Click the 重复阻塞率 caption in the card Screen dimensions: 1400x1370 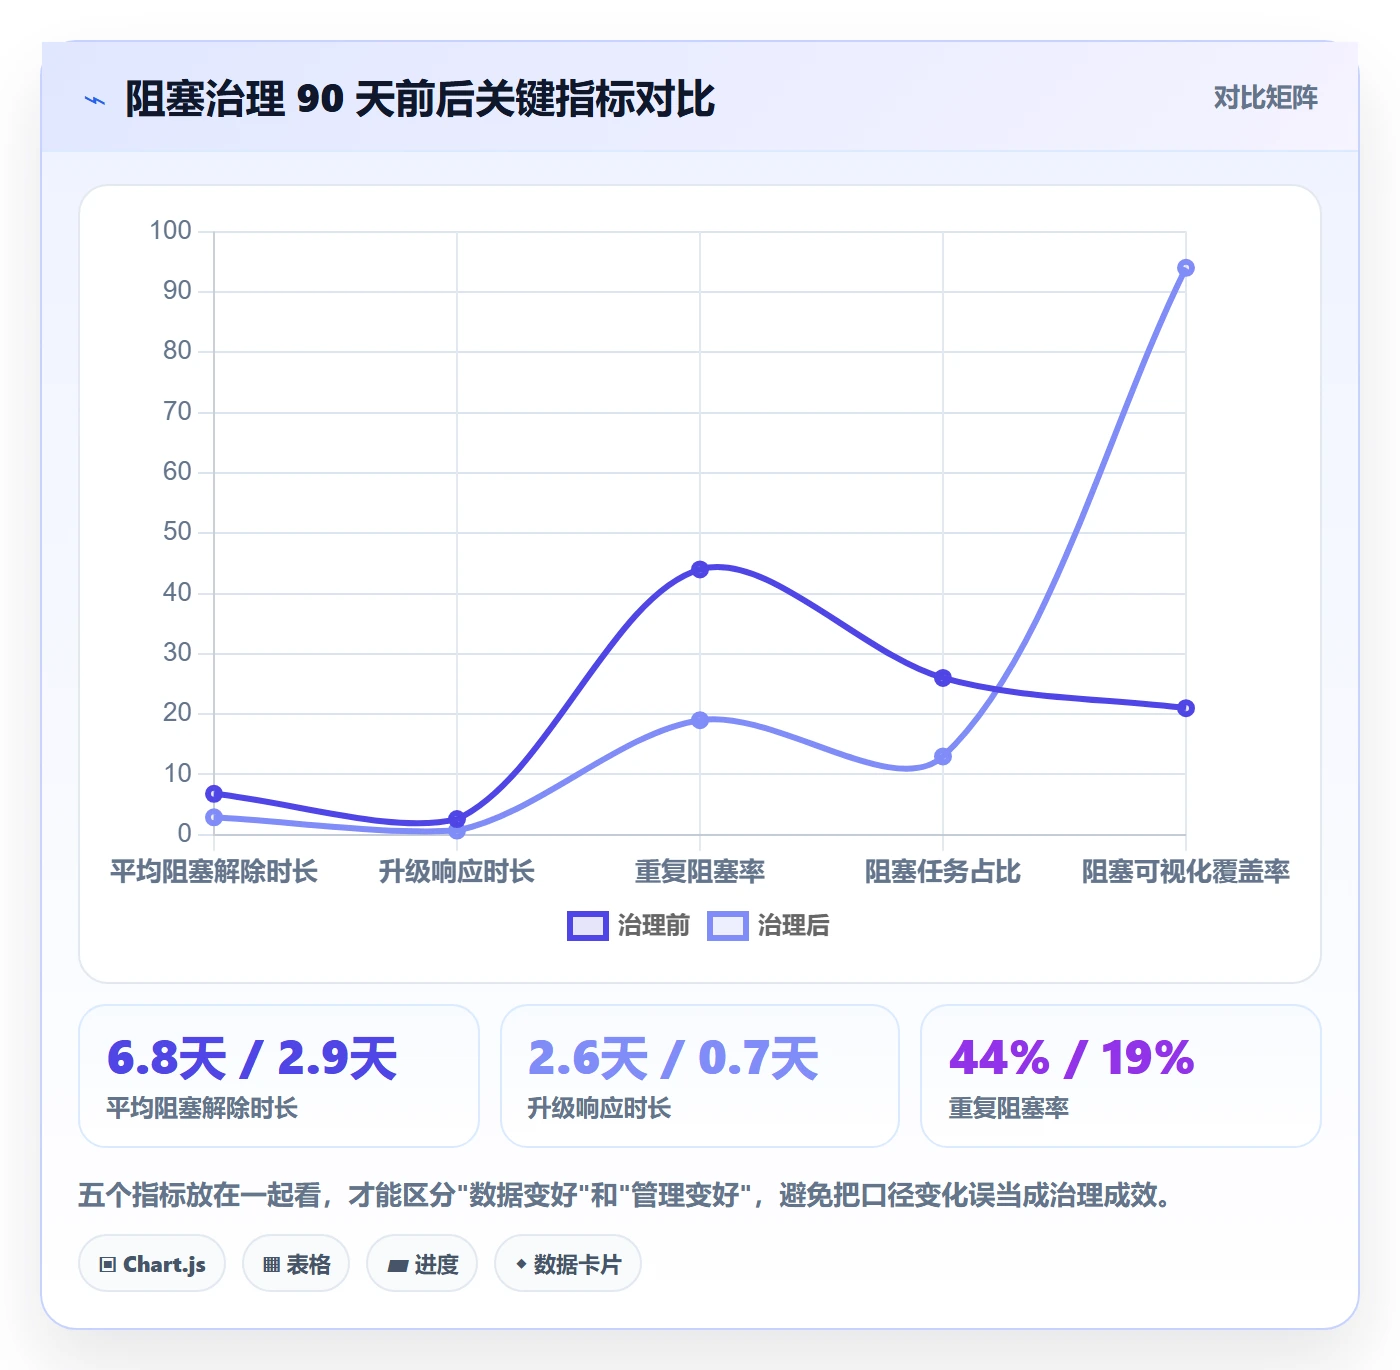pyautogui.click(x=1009, y=1108)
